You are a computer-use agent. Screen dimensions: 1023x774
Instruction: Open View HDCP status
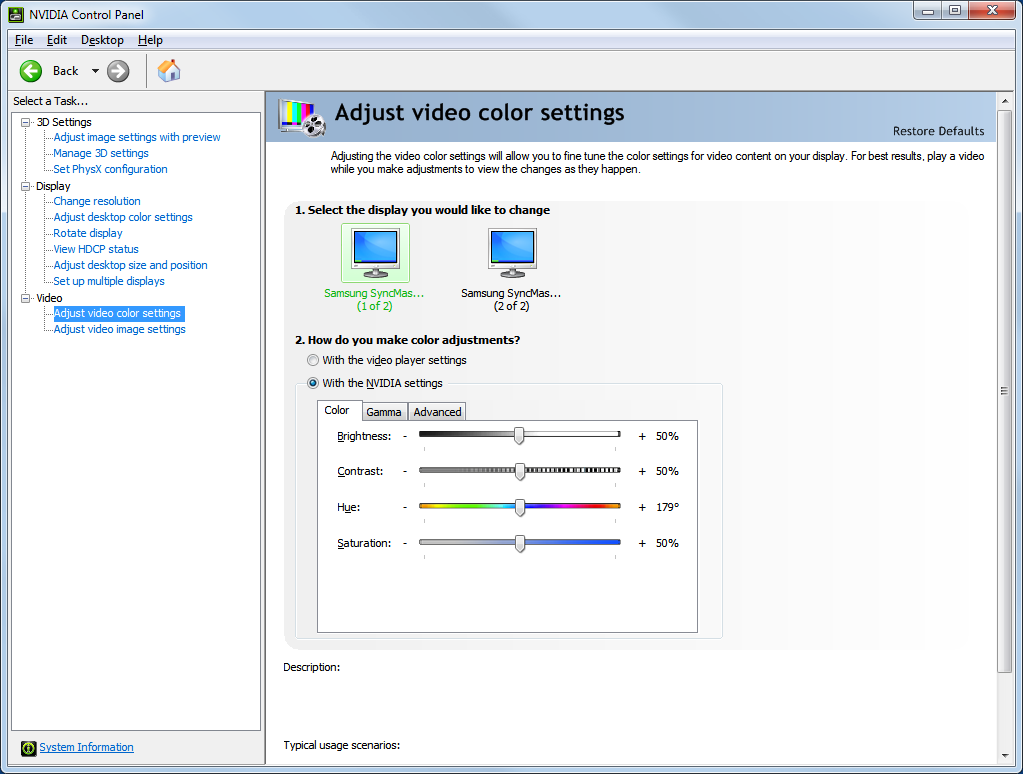(x=96, y=249)
